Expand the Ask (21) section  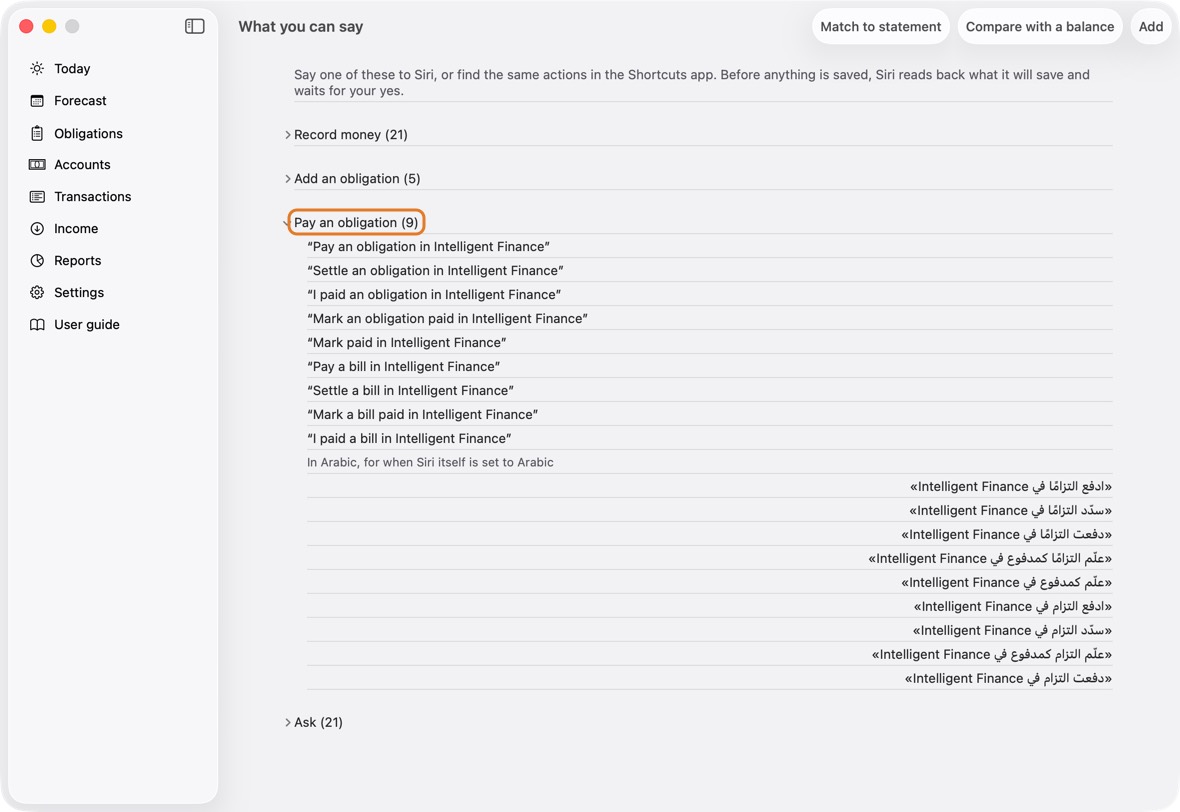(x=287, y=722)
